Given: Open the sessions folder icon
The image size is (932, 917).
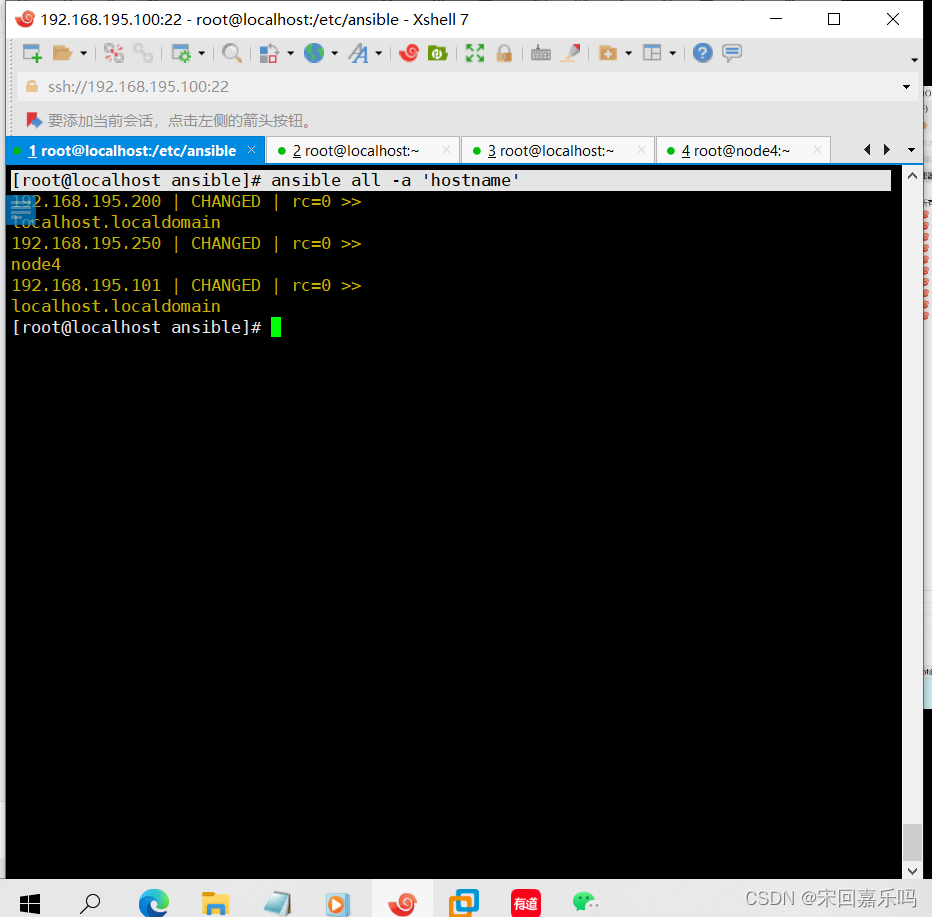Looking at the screenshot, I should pos(62,53).
